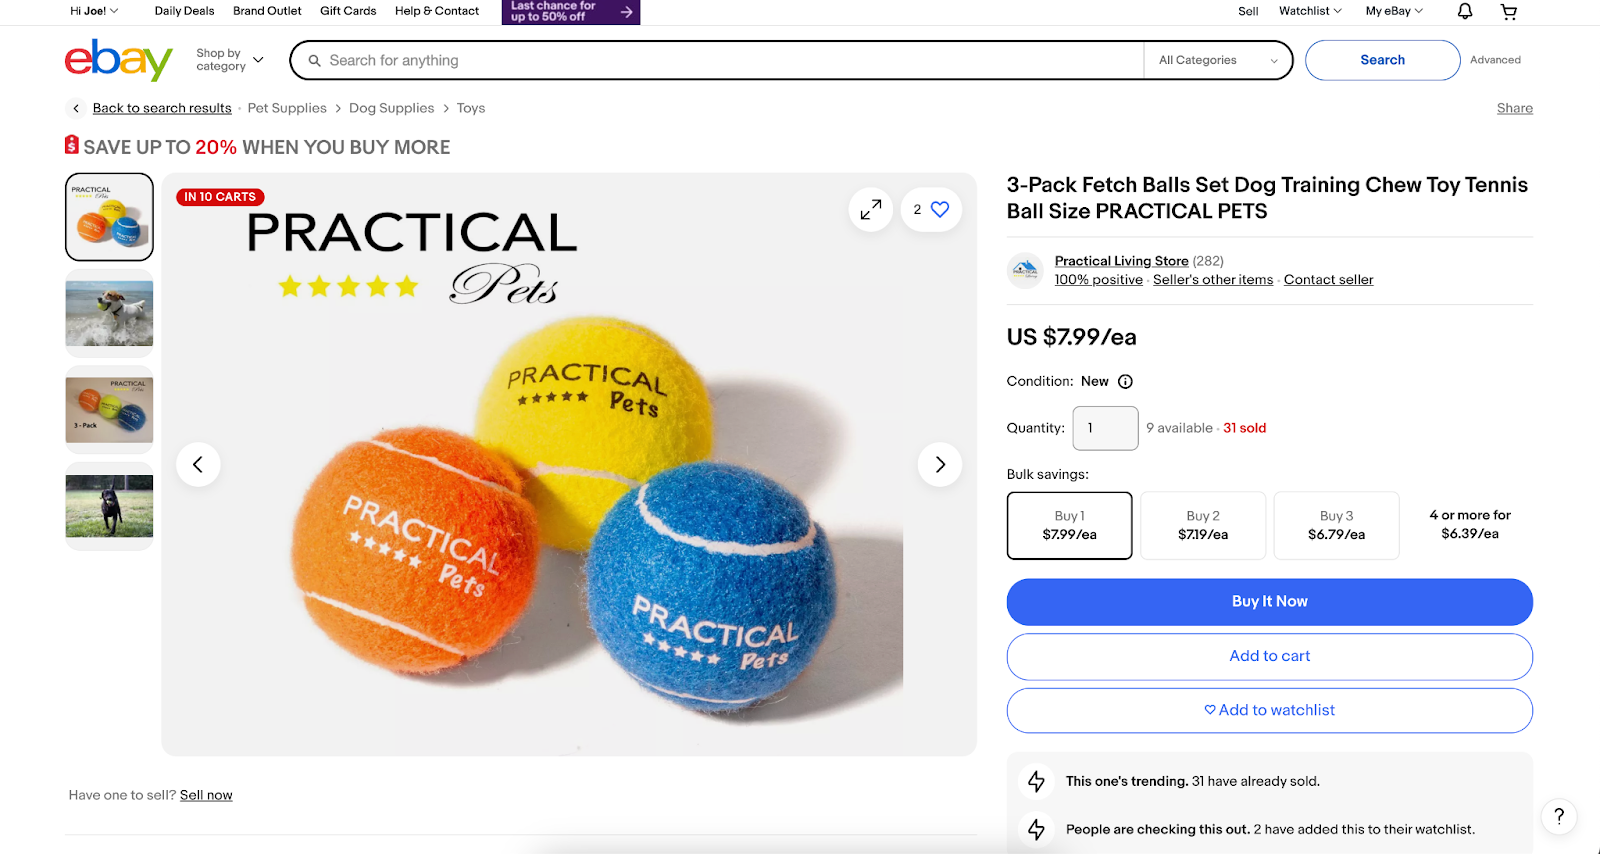Open the Shop by category dropdown

pos(227,59)
